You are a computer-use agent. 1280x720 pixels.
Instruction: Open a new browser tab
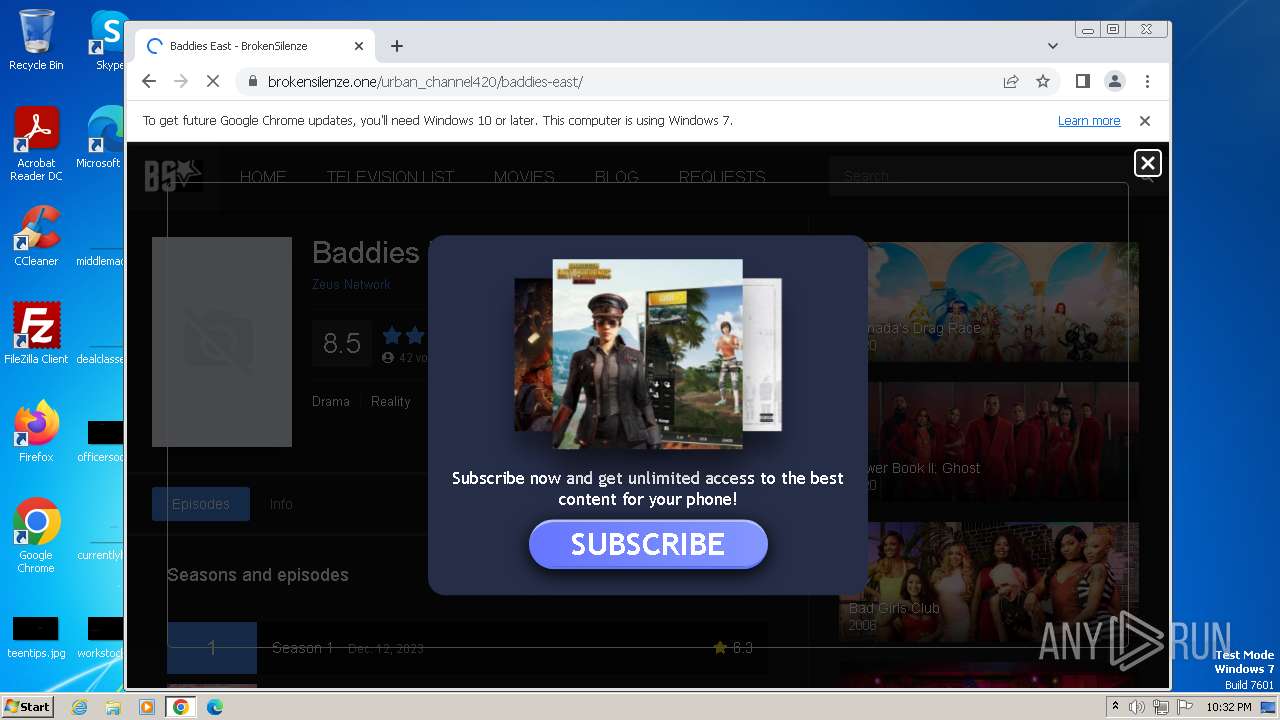[x=397, y=46]
